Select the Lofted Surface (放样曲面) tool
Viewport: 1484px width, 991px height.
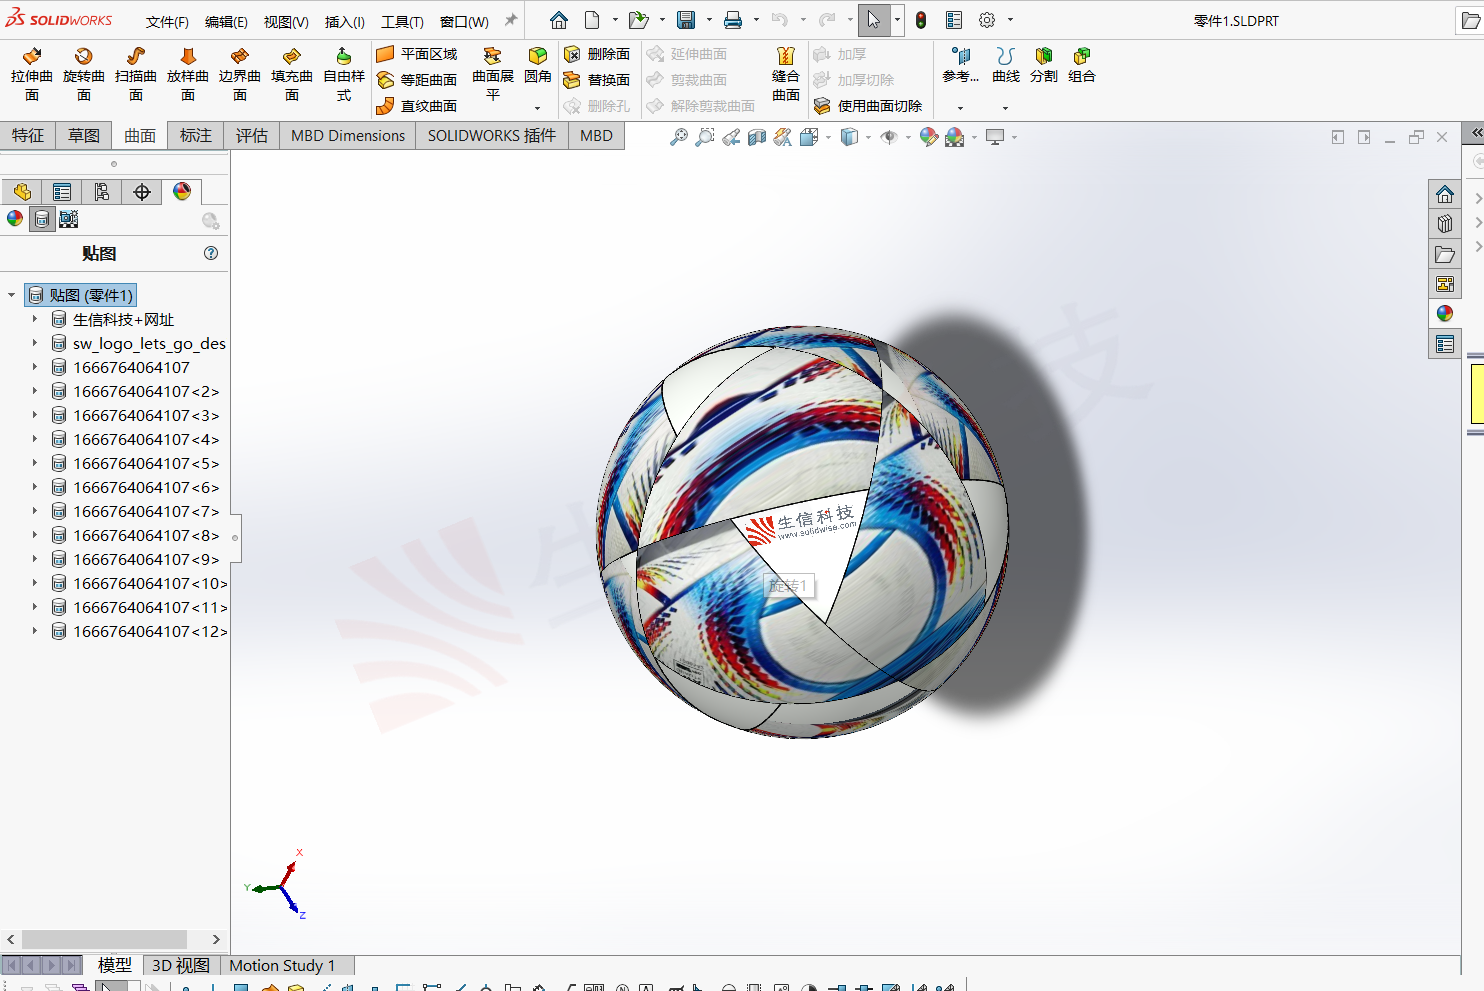tap(188, 75)
